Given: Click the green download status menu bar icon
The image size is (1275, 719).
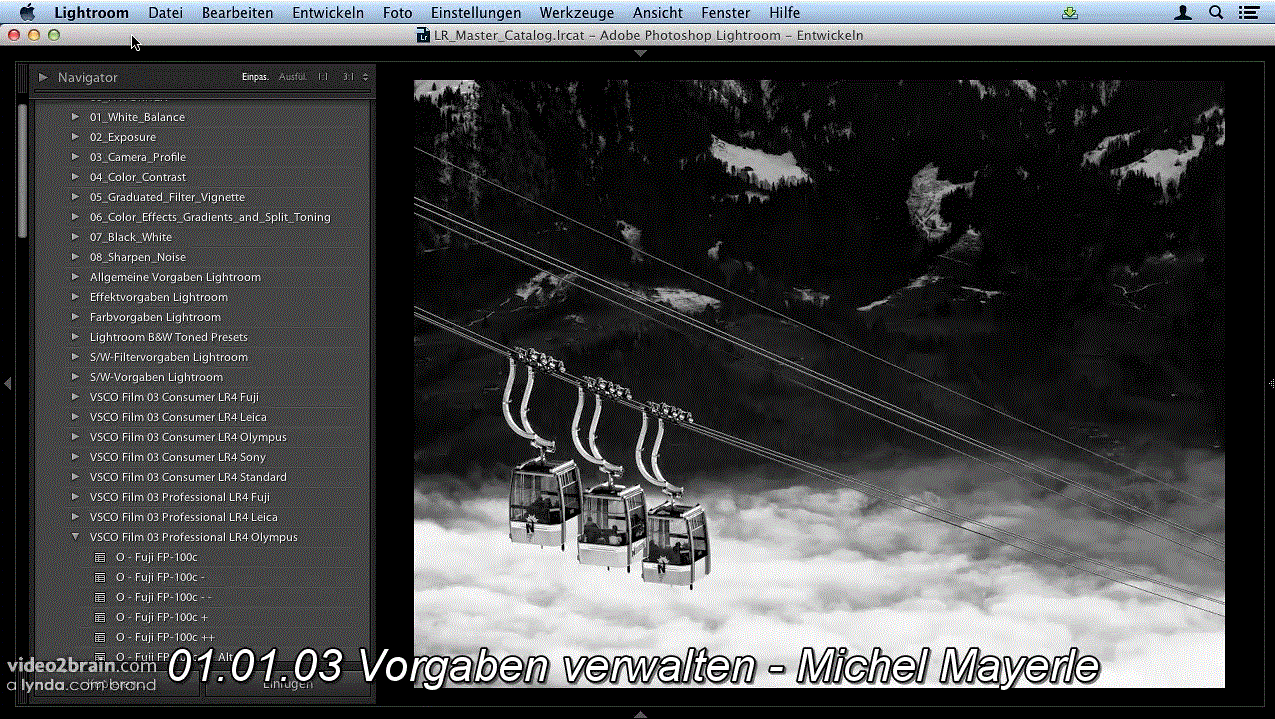Looking at the screenshot, I should (1070, 12).
